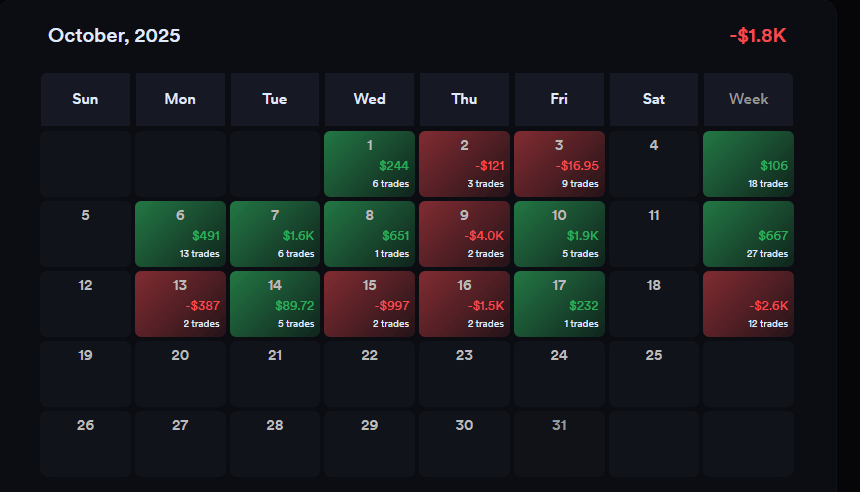Select October 10 cell showing $1.9K
This screenshot has width=860, height=492.
click(559, 234)
